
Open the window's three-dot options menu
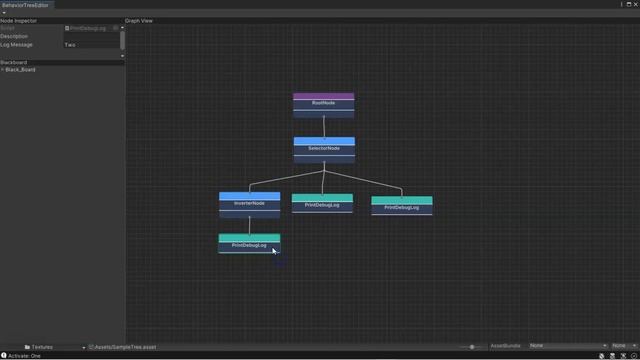(x=622, y=4)
